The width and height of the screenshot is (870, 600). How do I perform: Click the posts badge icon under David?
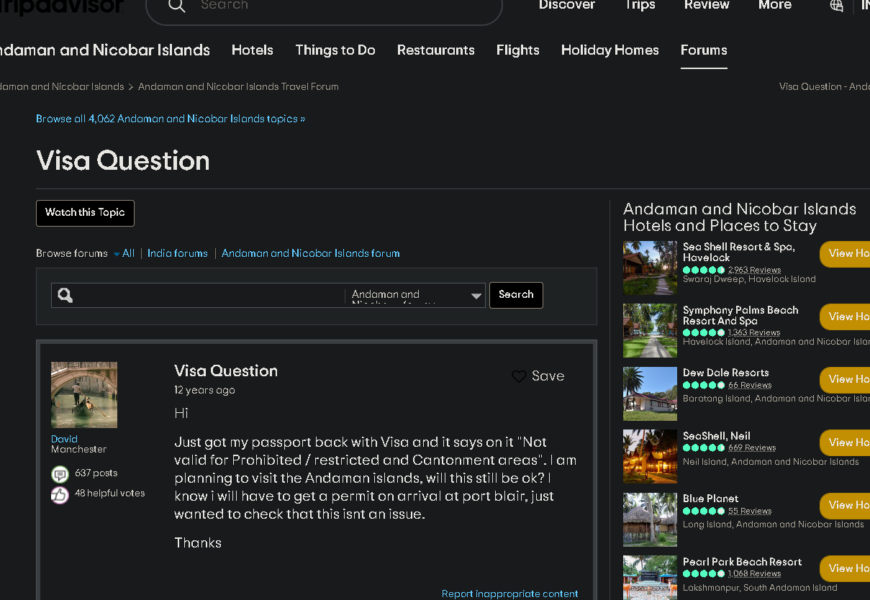click(x=60, y=474)
